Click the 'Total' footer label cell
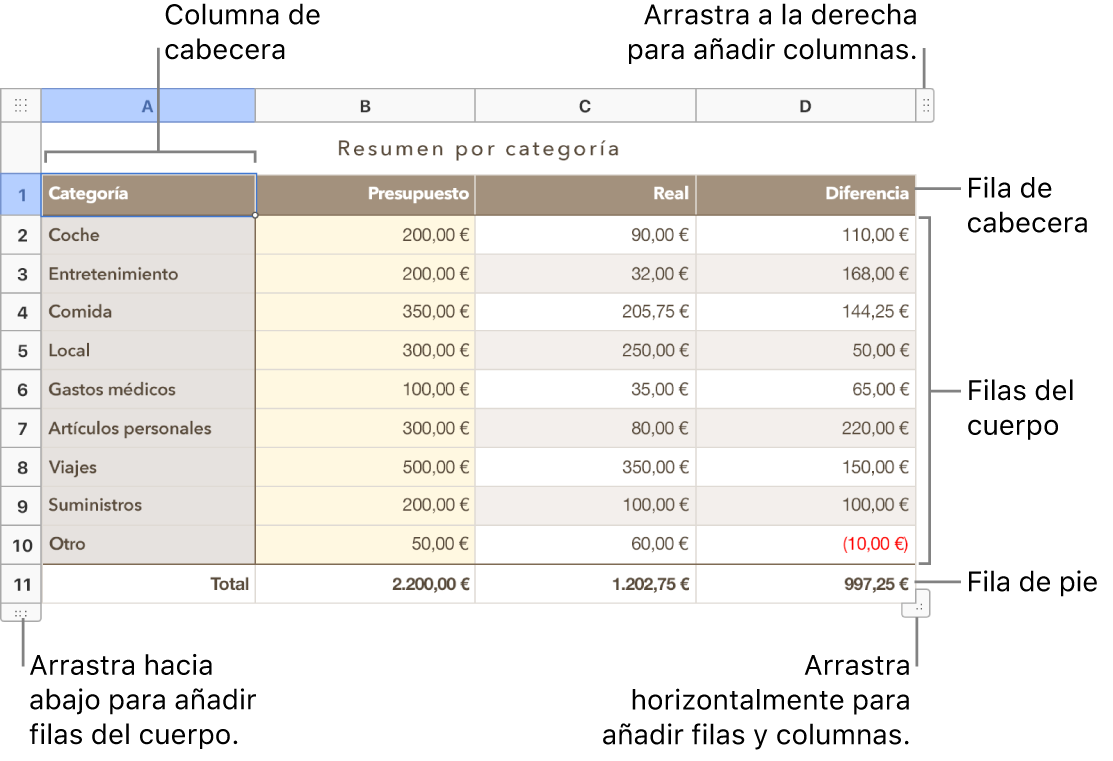 (x=148, y=584)
